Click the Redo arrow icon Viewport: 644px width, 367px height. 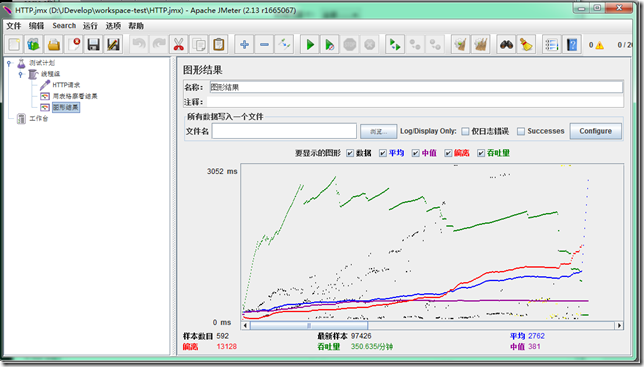point(159,44)
